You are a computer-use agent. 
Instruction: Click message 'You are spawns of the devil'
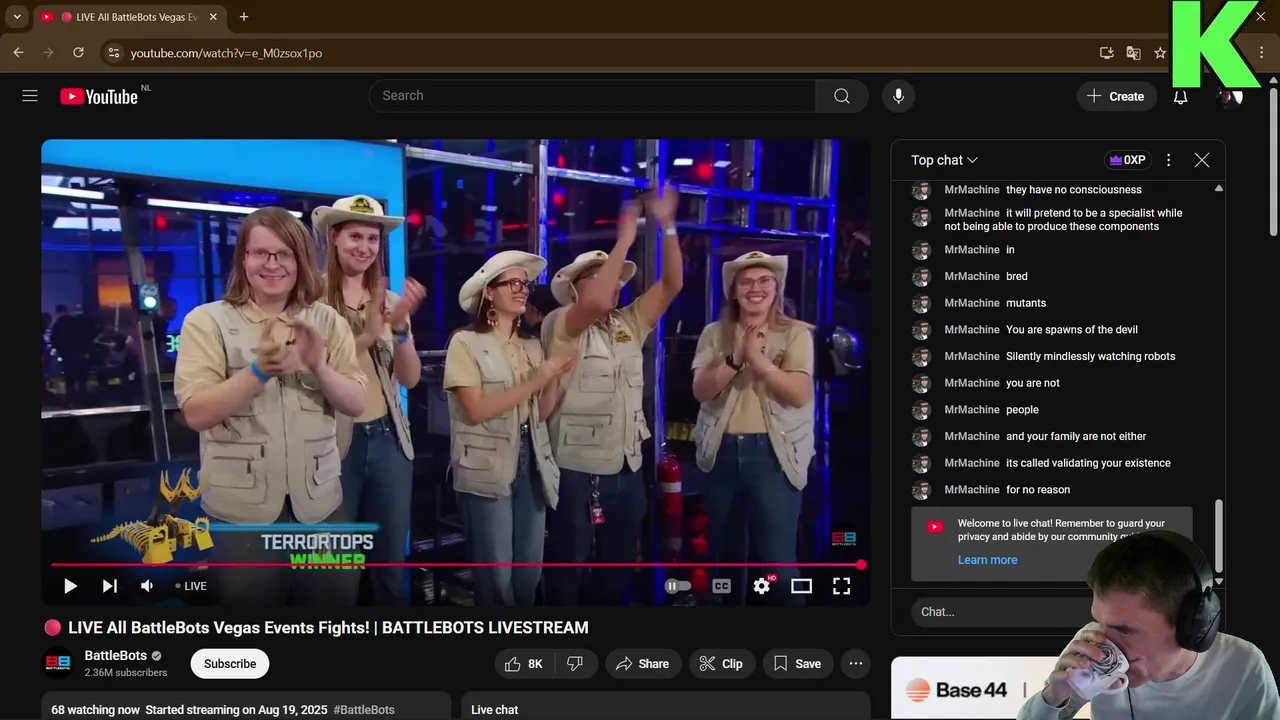pos(1071,330)
